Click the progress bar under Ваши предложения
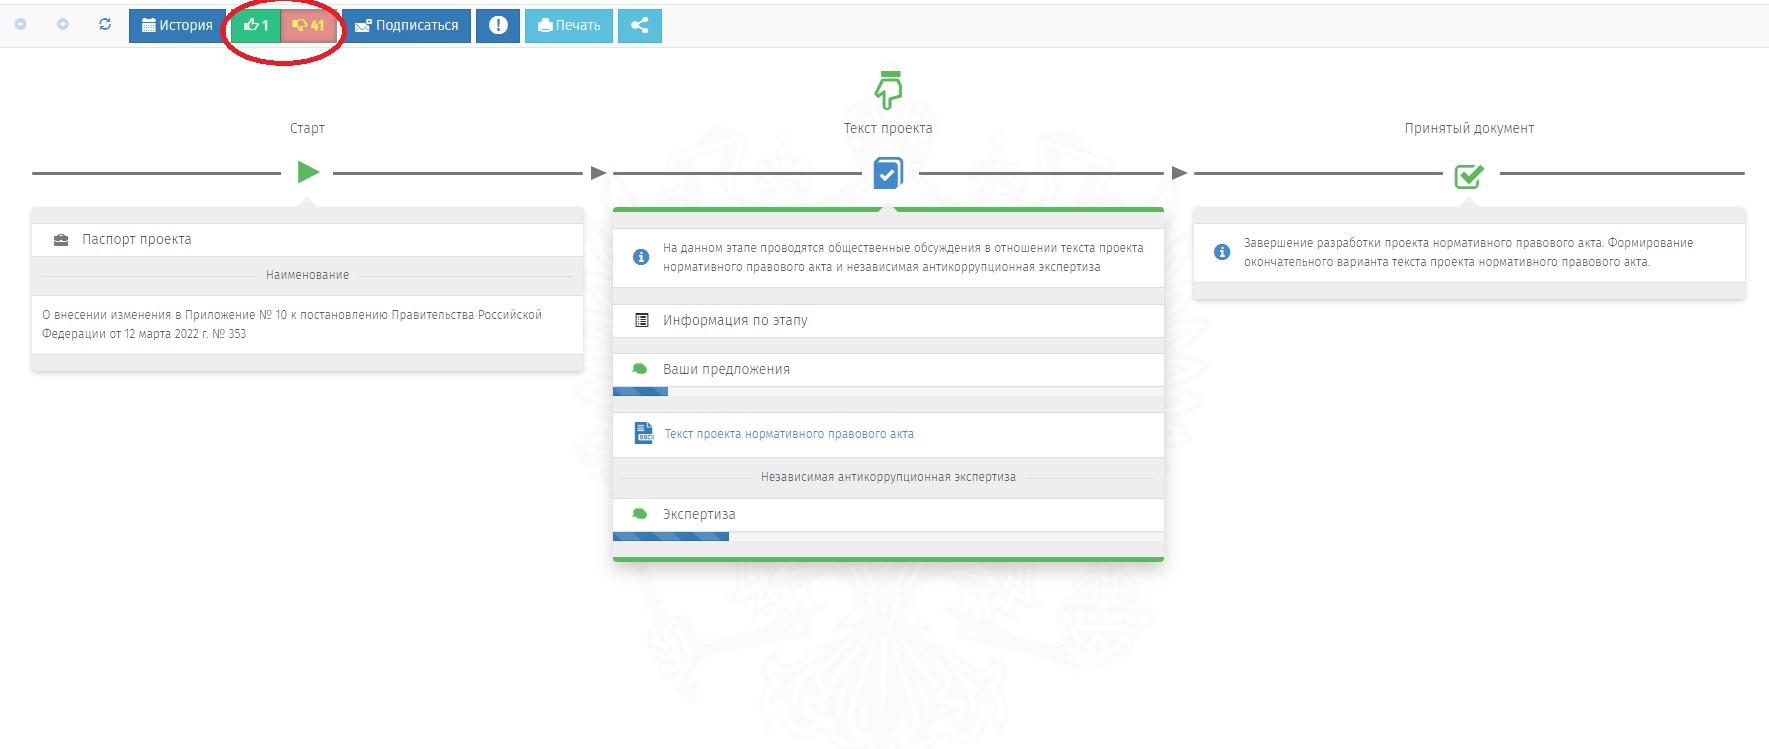The image size is (1769, 749). coord(888,392)
